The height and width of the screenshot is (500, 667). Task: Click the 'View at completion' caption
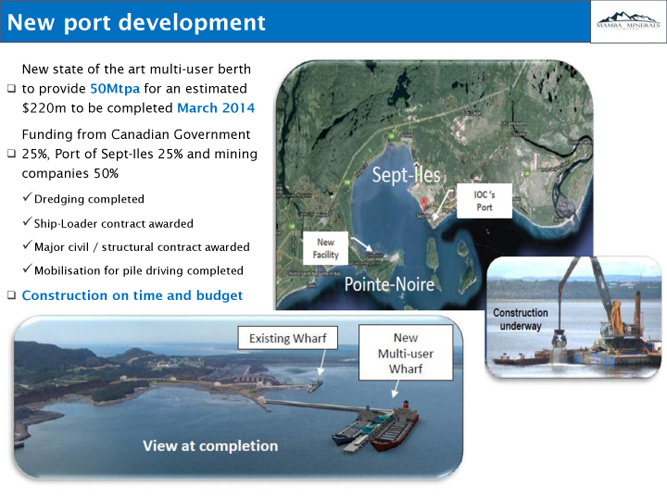pos(210,446)
